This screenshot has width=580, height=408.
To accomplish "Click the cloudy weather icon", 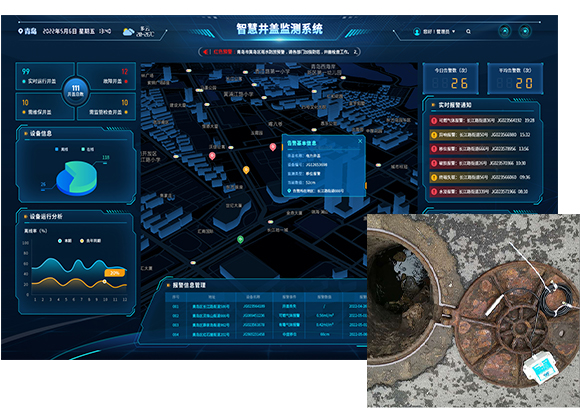I will (x=128, y=32).
